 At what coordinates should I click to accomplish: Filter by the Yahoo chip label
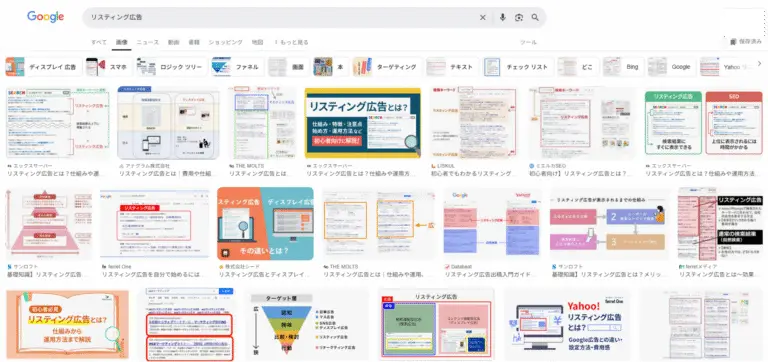(731, 67)
